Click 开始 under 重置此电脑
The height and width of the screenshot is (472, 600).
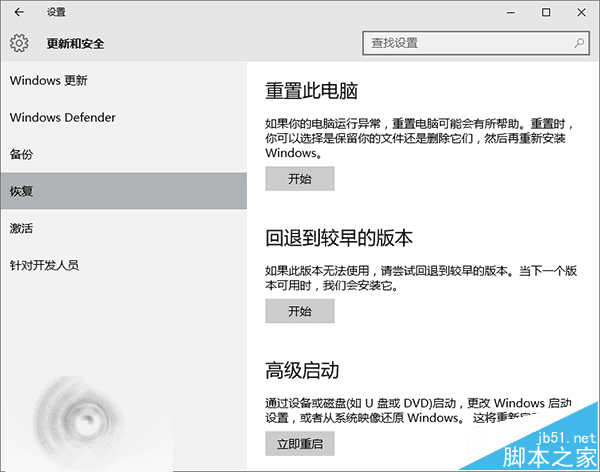point(300,178)
